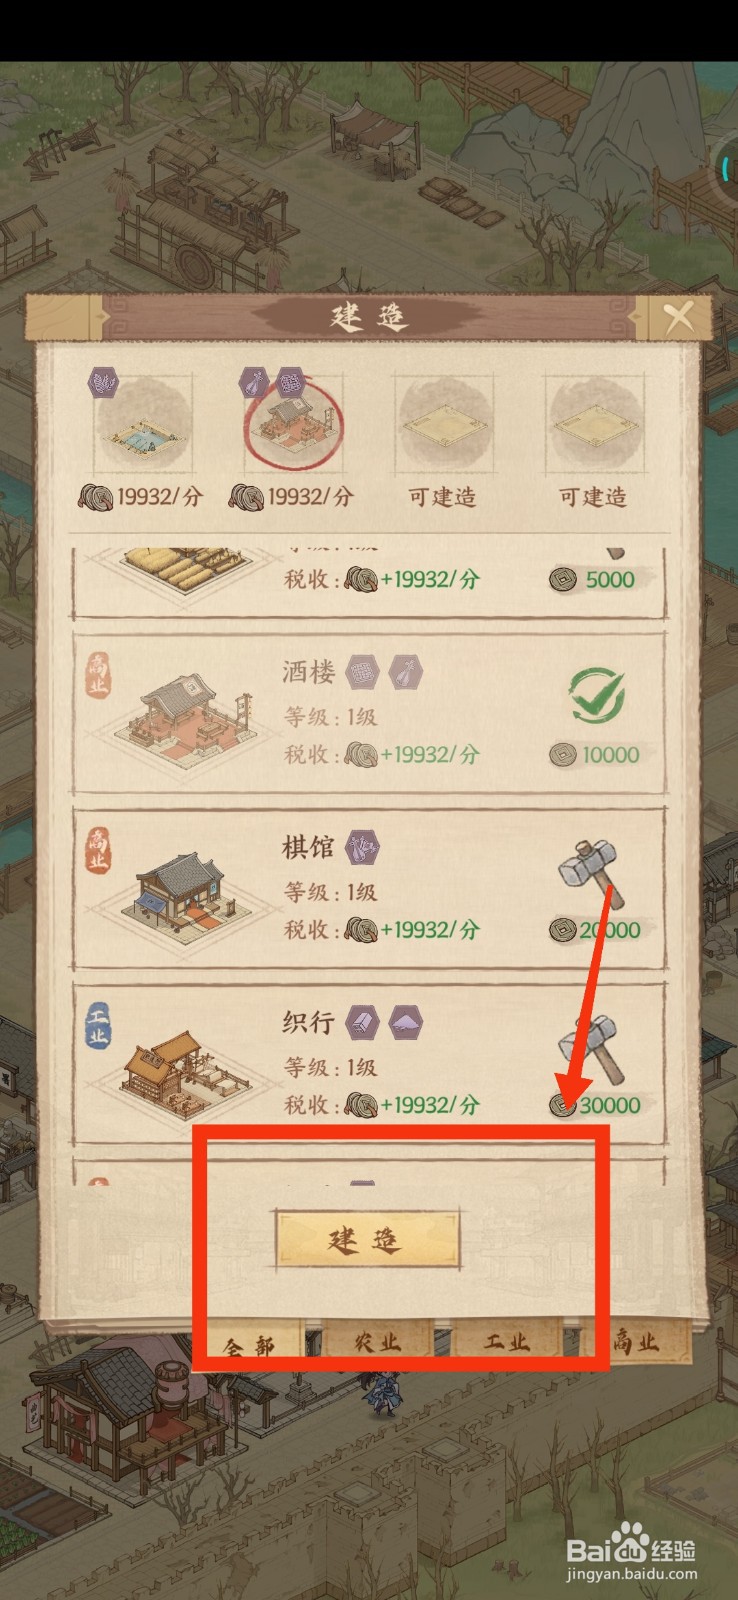Switch to the 商业 tab

click(636, 1343)
